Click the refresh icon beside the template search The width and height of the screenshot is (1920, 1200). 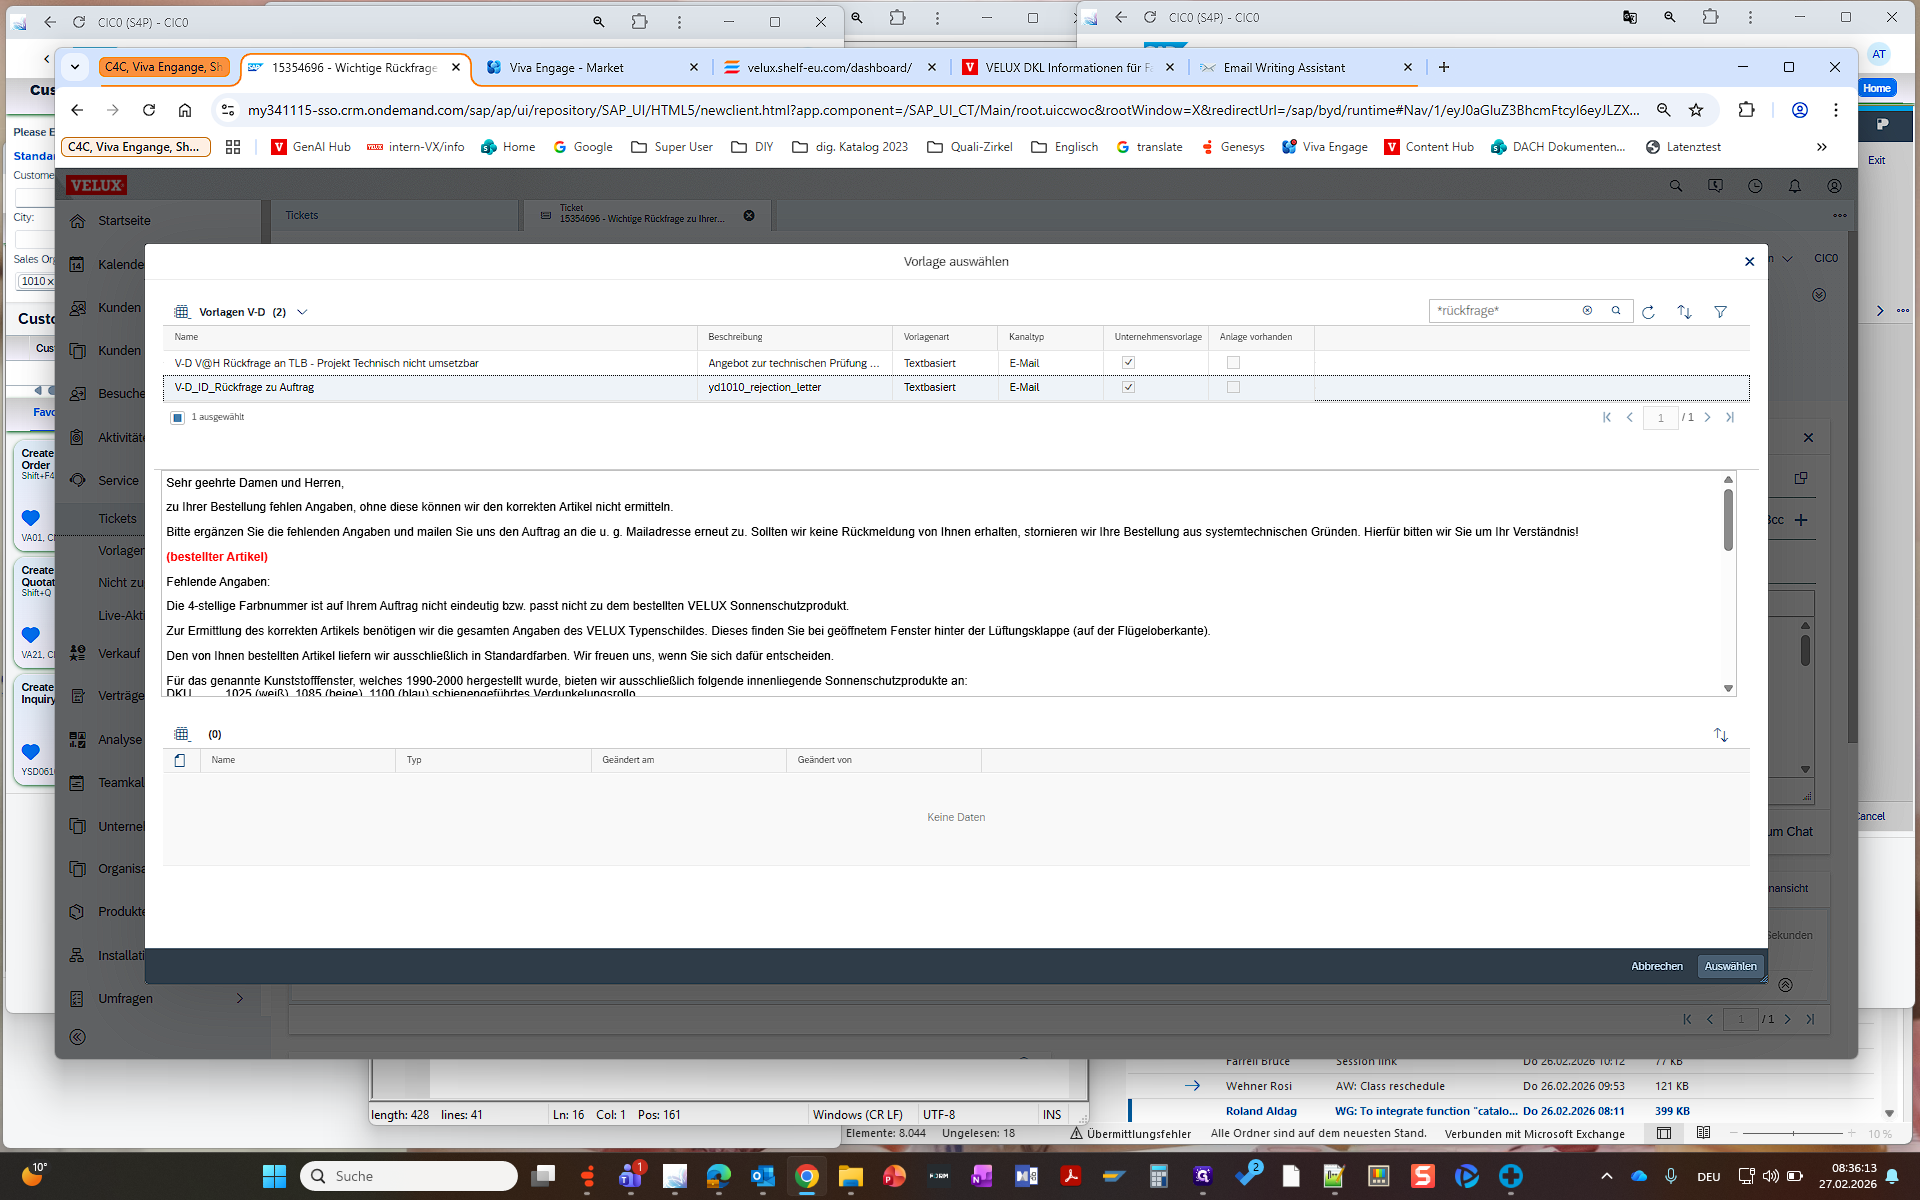[x=1648, y=312]
